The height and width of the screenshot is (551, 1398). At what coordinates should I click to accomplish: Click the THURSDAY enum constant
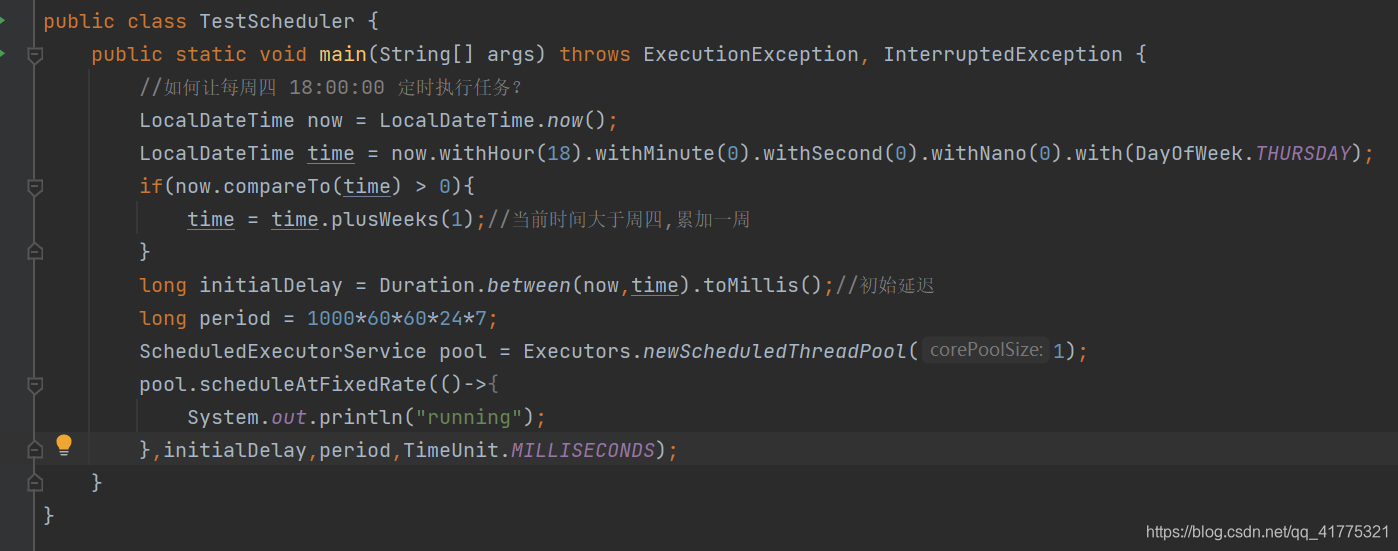click(1303, 153)
